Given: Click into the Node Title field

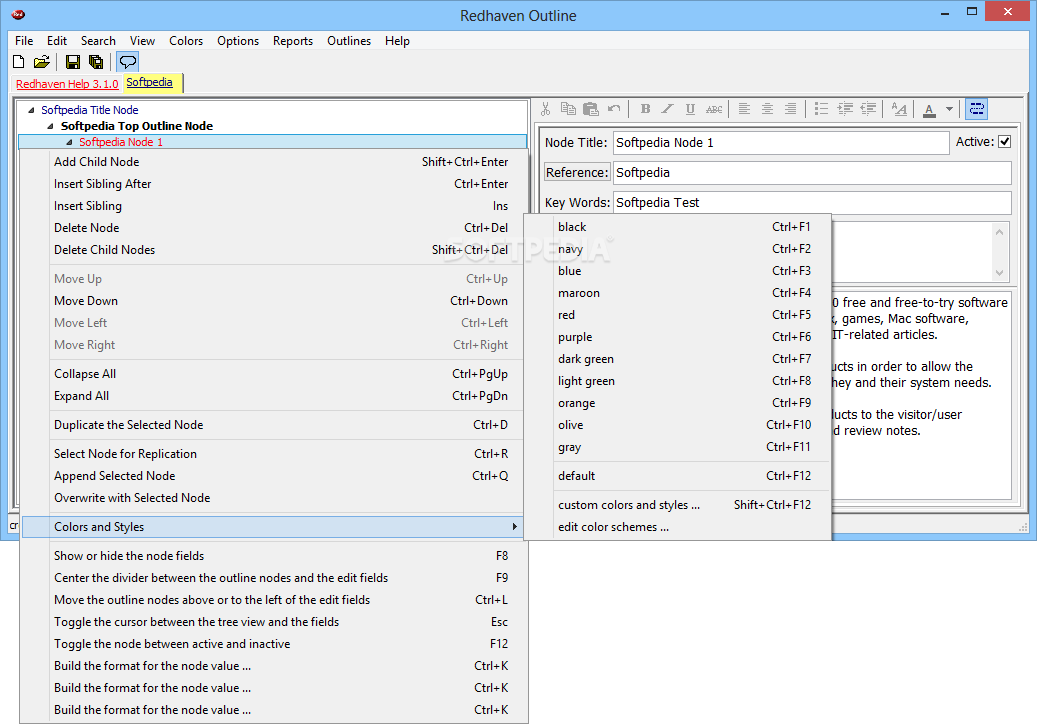Looking at the screenshot, I should (x=781, y=143).
